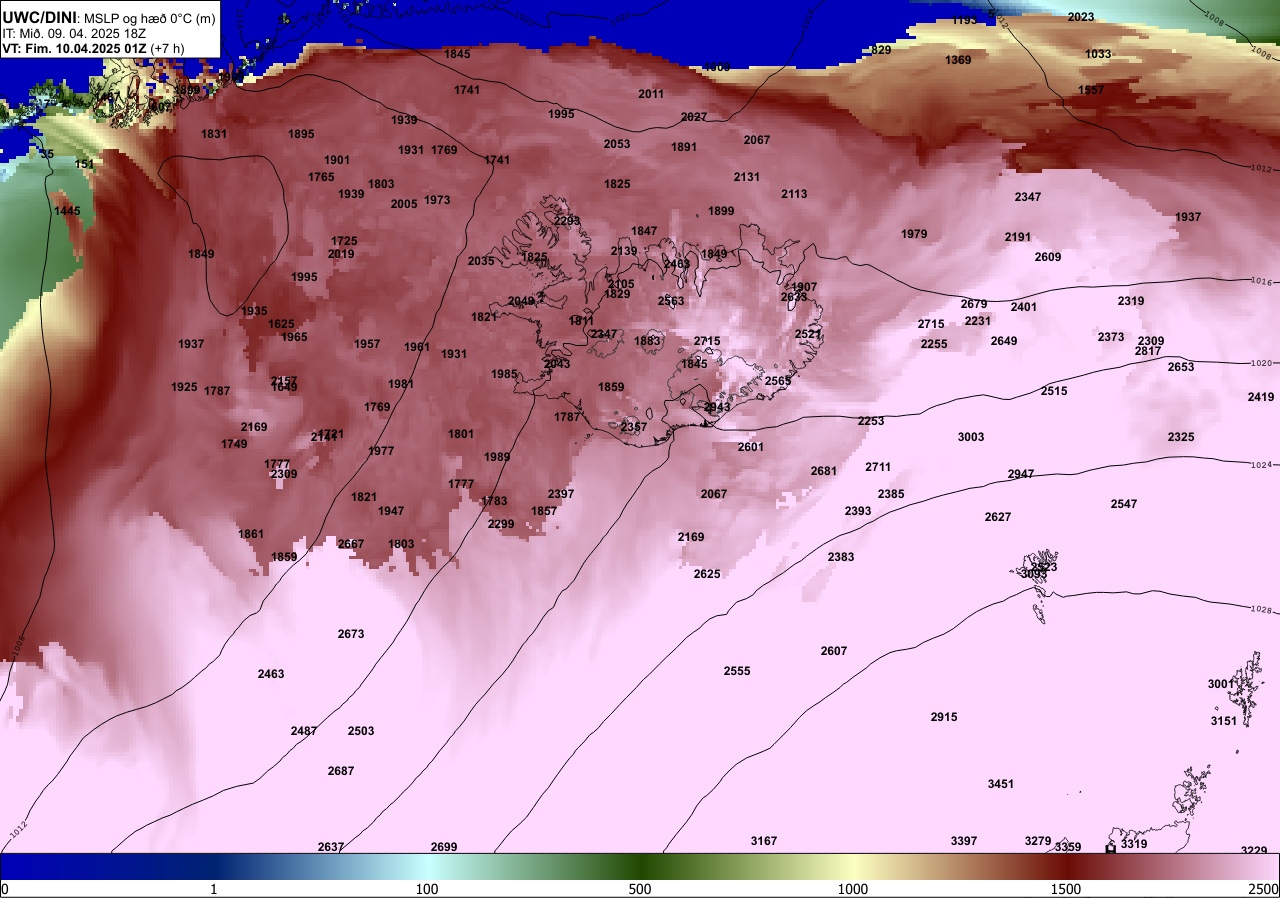Click the height value 2601
The image size is (1280, 898).
tap(751, 447)
